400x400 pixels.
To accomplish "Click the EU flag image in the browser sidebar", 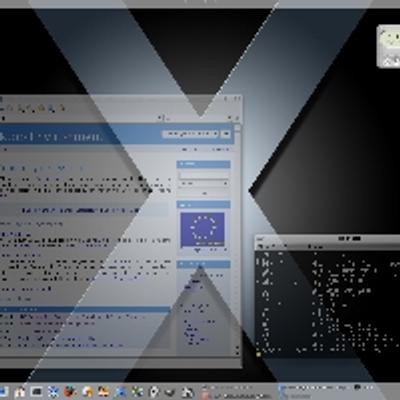I will pos(202,230).
